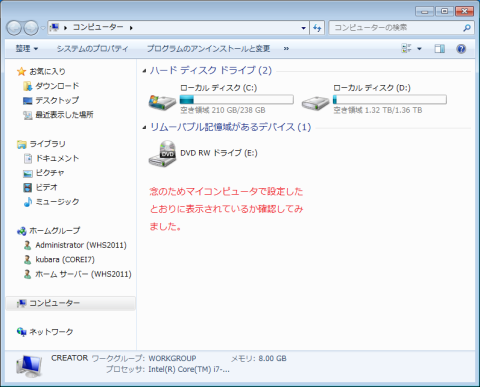Viewport: 480px width, 387px height.
Task: Click the change view icon
Action: (406, 49)
